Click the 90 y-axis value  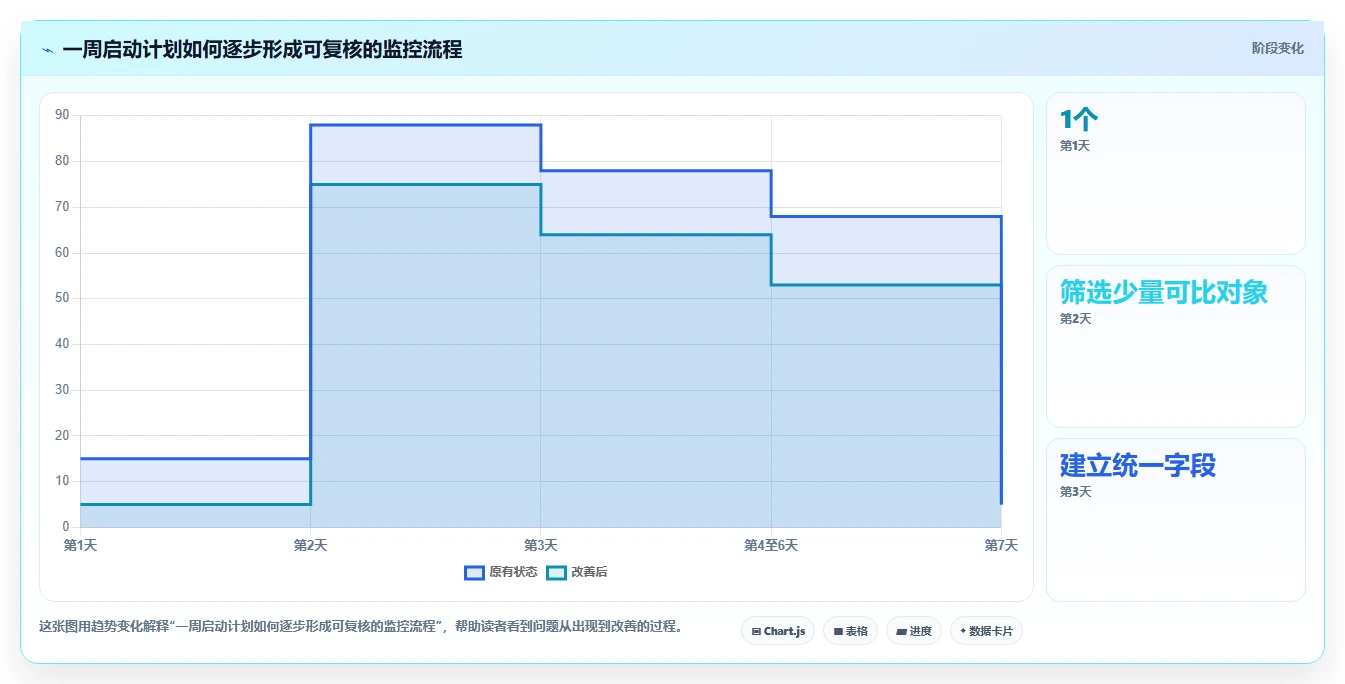tap(62, 115)
